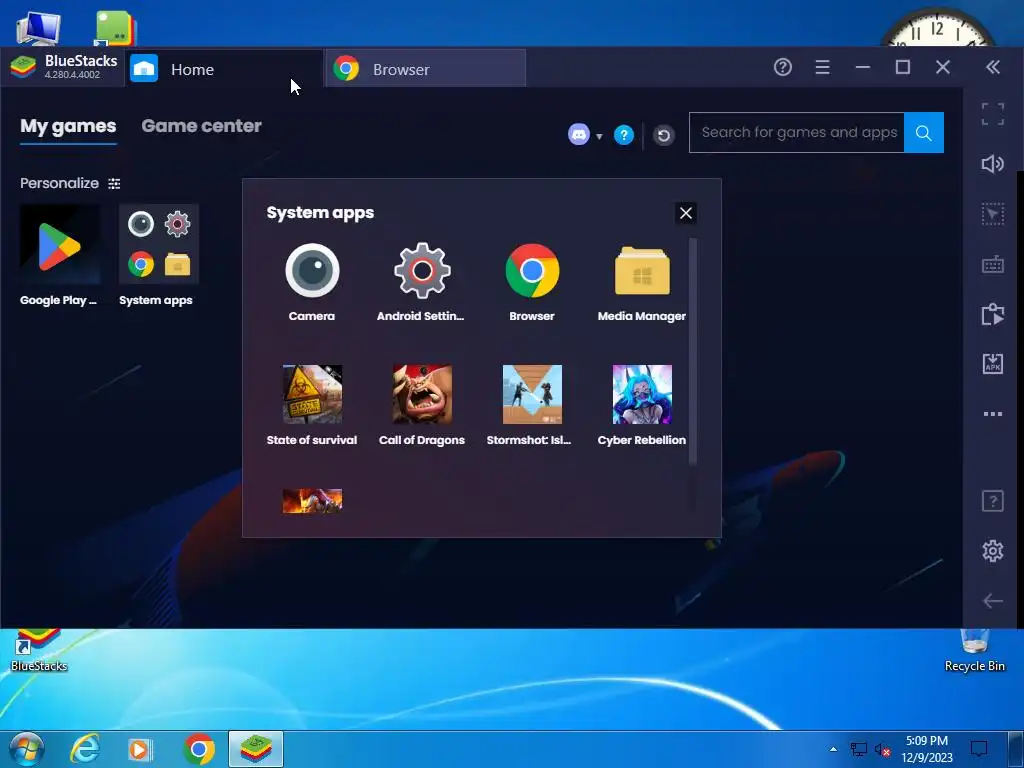Click the BlueStacks desktop shortcut
The width and height of the screenshot is (1024, 768).
39,649
